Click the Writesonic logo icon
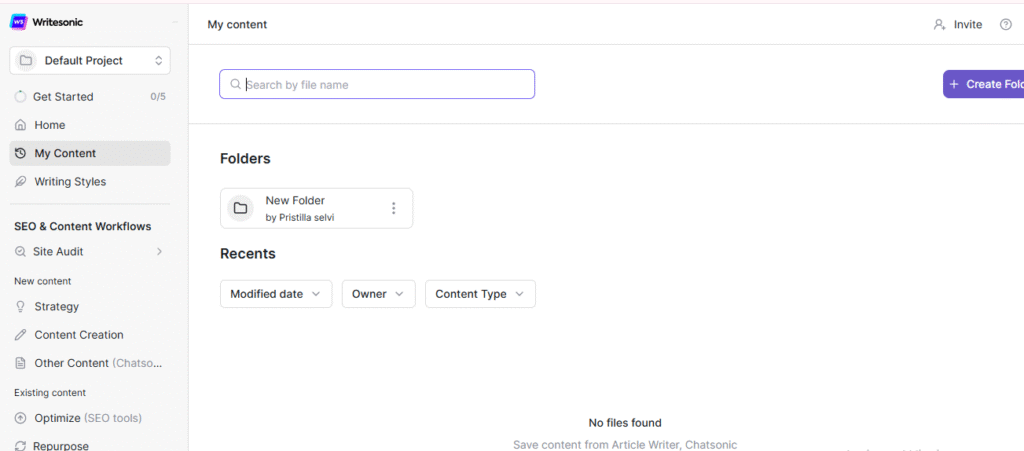1024x451 pixels. click(18, 22)
